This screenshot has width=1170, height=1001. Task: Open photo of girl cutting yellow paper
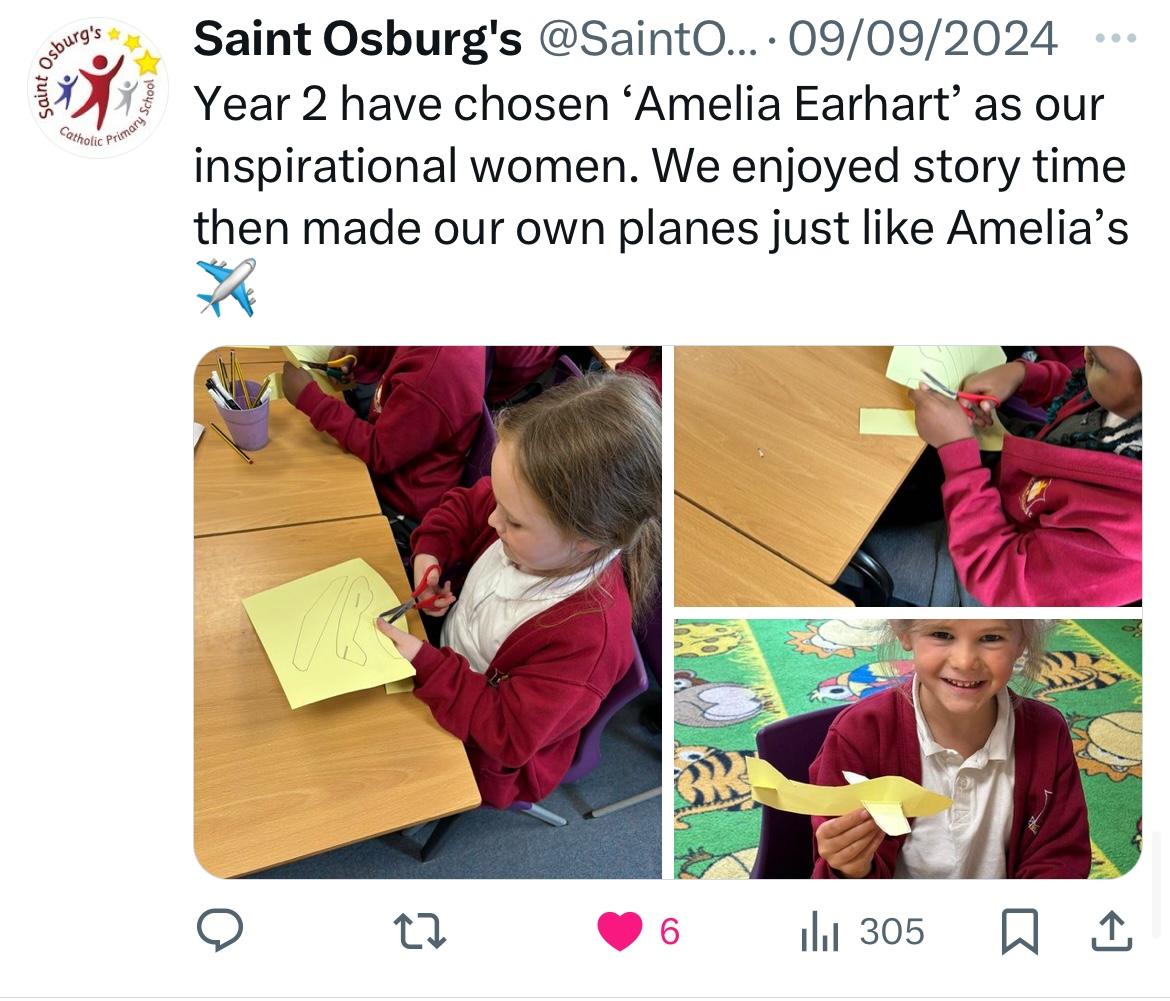click(428, 612)
